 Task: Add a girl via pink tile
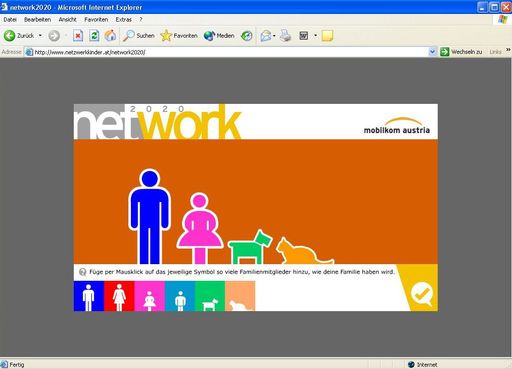pyautogui.click(x=149, y=296)
